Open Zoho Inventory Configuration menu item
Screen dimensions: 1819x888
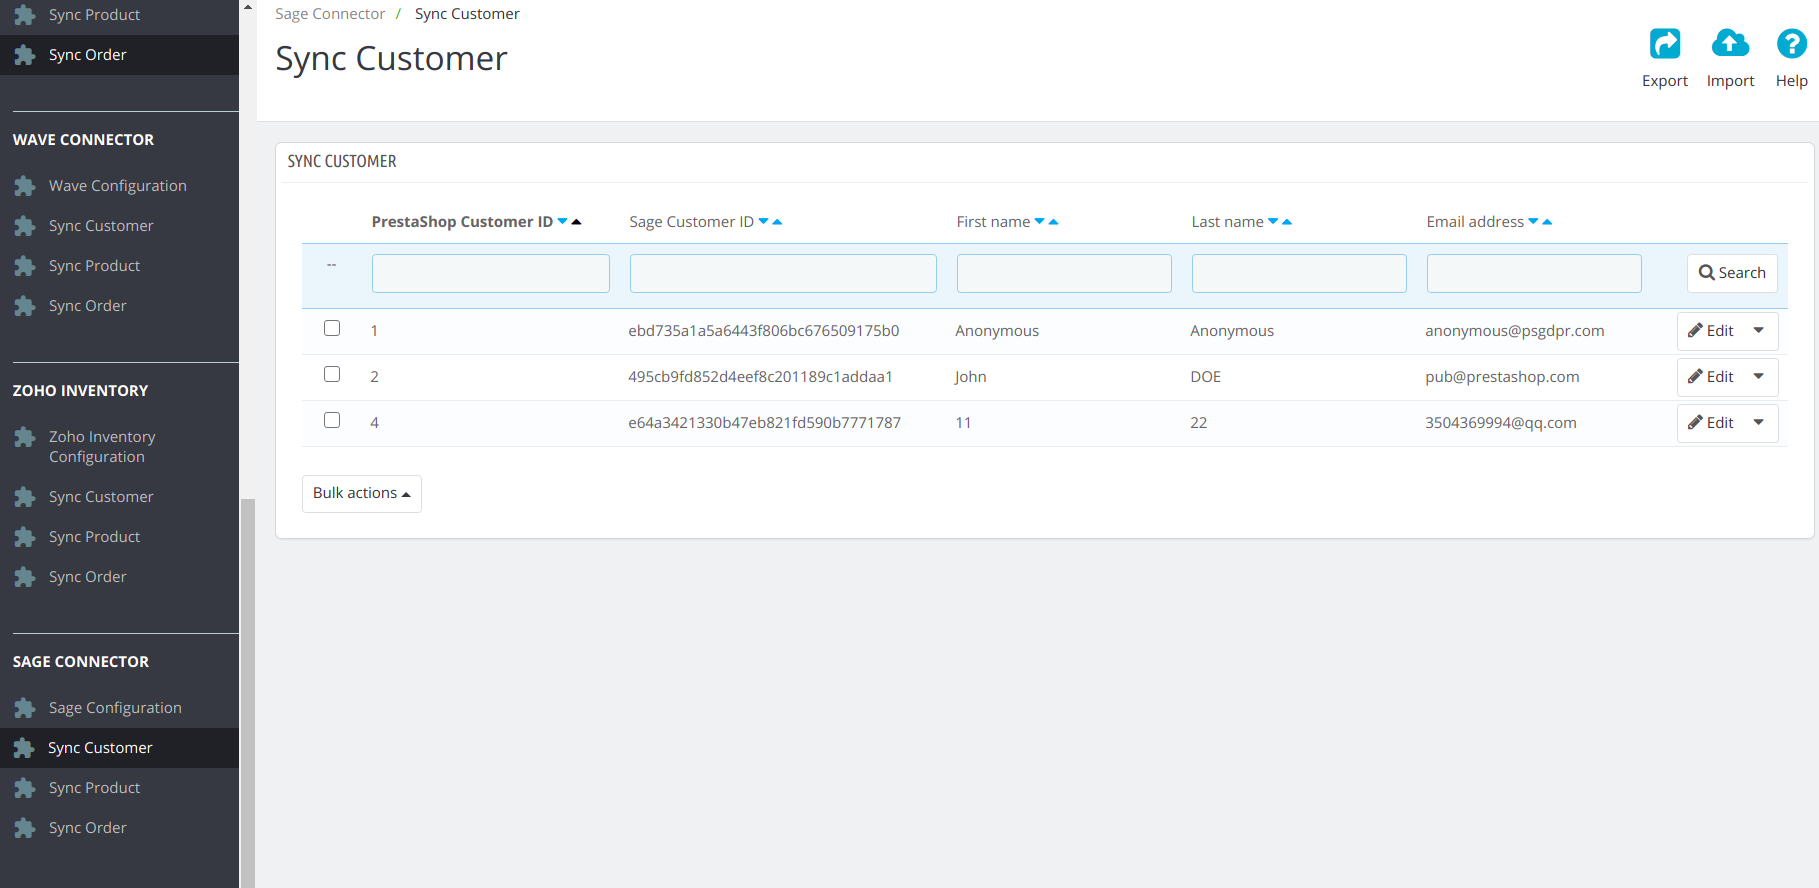[102, 447]
